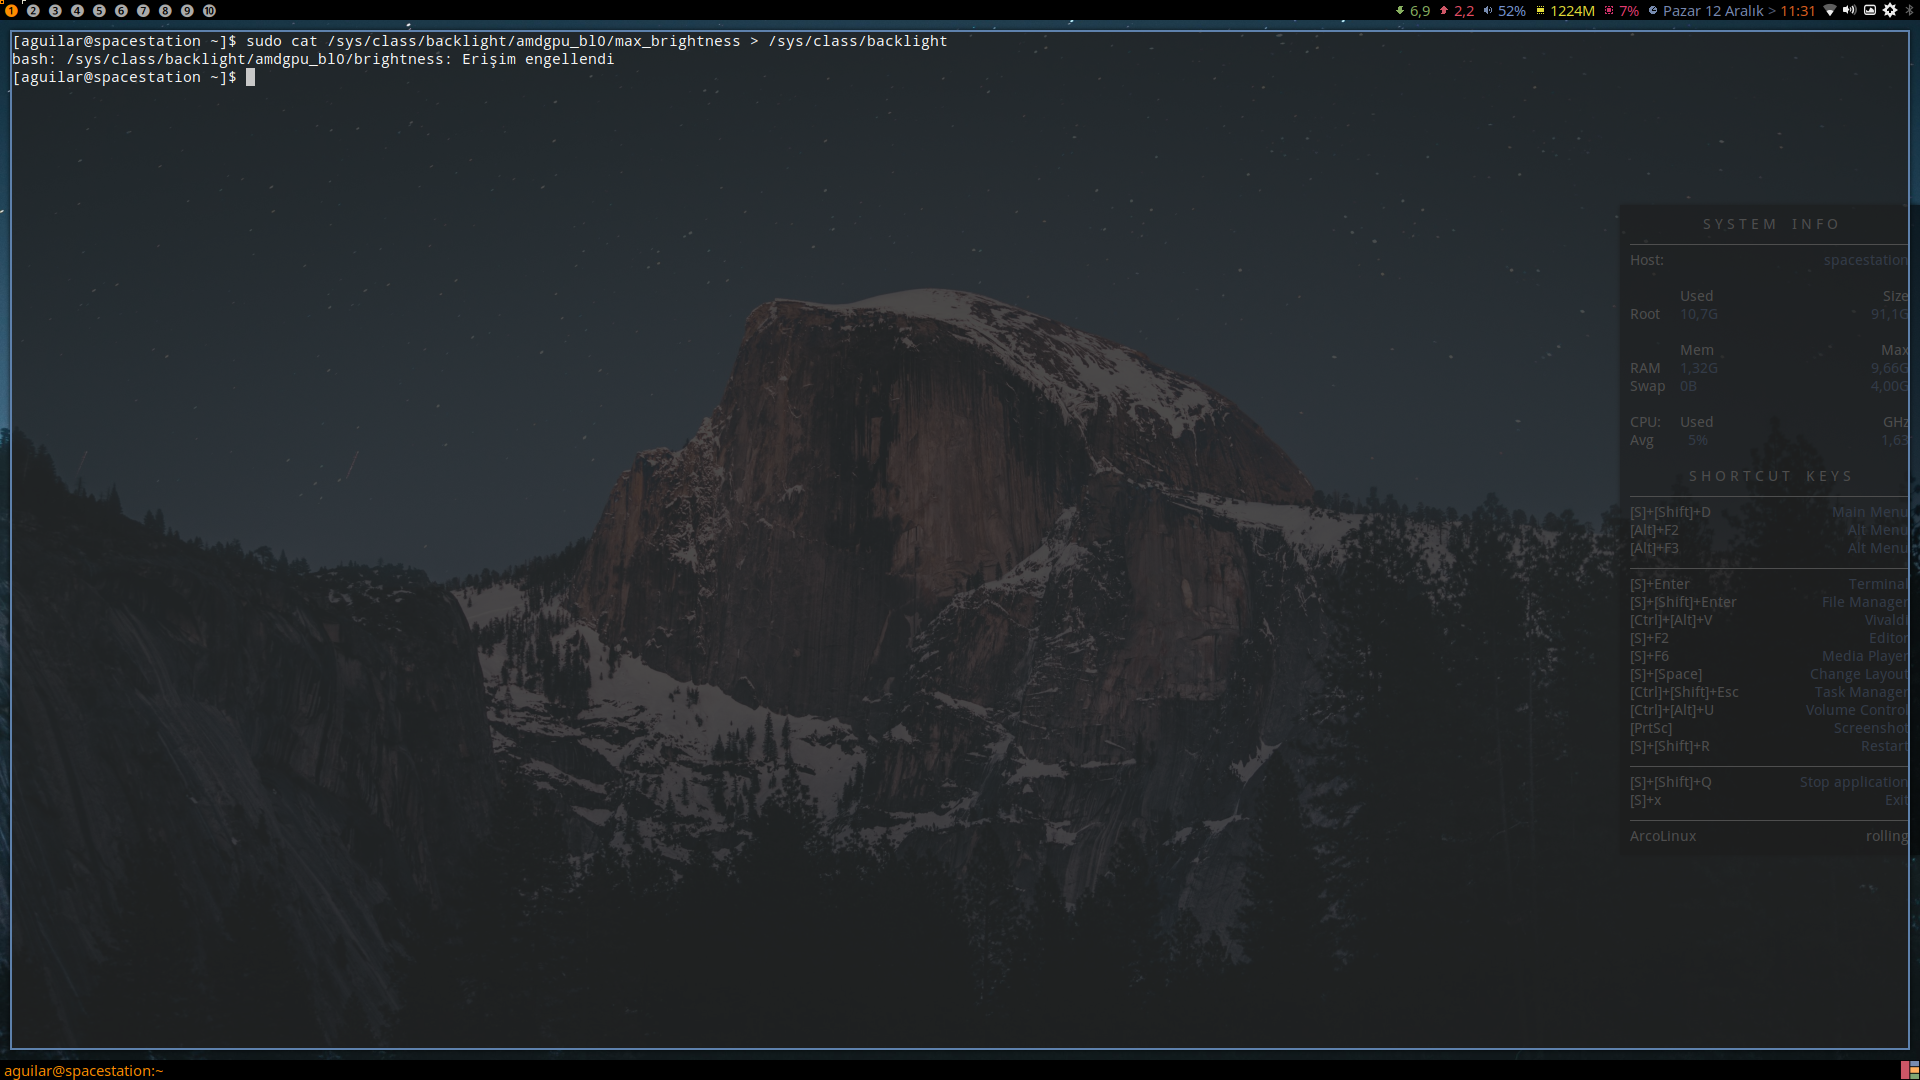Click the green download speed indicator

coord(1419,11)
